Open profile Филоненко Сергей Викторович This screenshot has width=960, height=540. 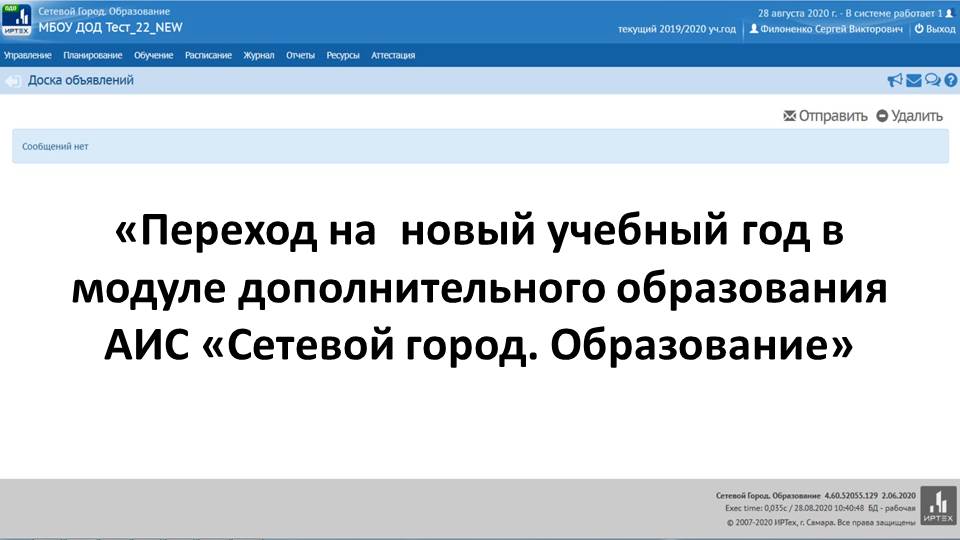point(826,29)
